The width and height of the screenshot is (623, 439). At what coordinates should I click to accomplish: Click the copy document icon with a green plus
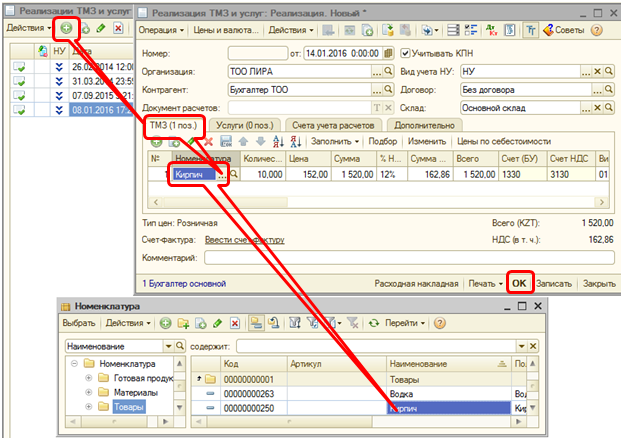(367, 30)
